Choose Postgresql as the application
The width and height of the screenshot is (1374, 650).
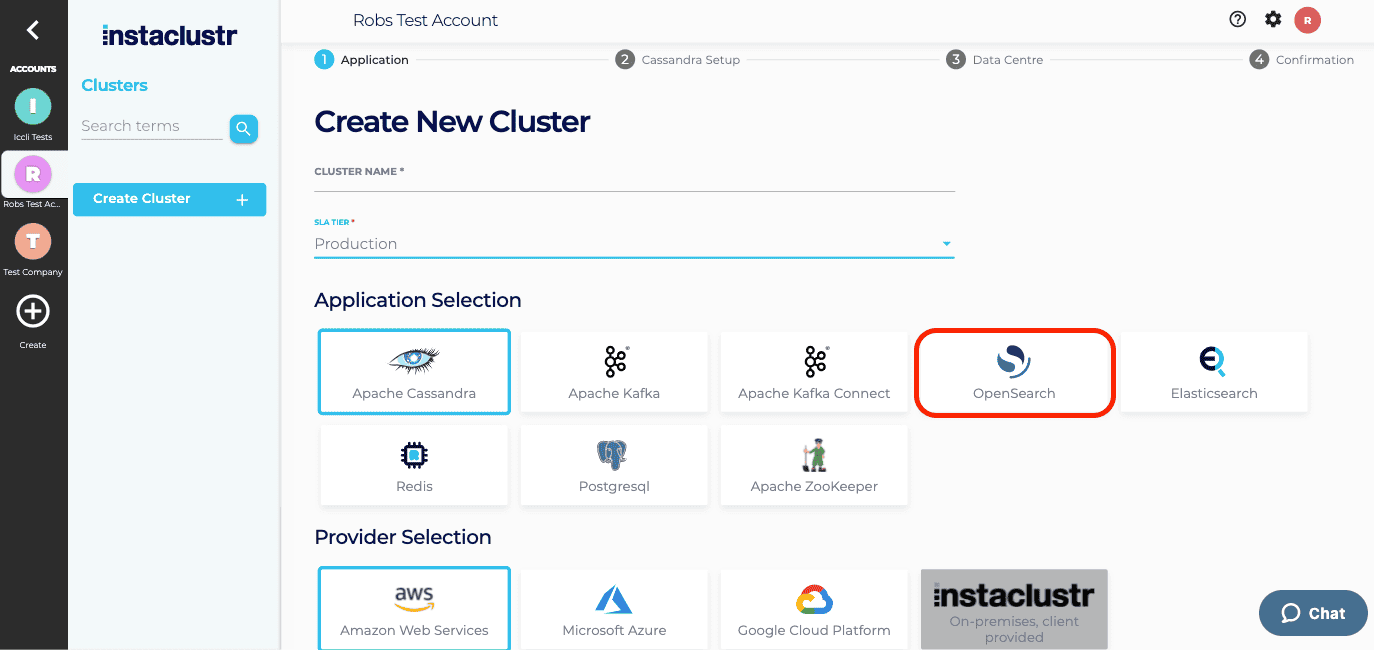[614, 465]
